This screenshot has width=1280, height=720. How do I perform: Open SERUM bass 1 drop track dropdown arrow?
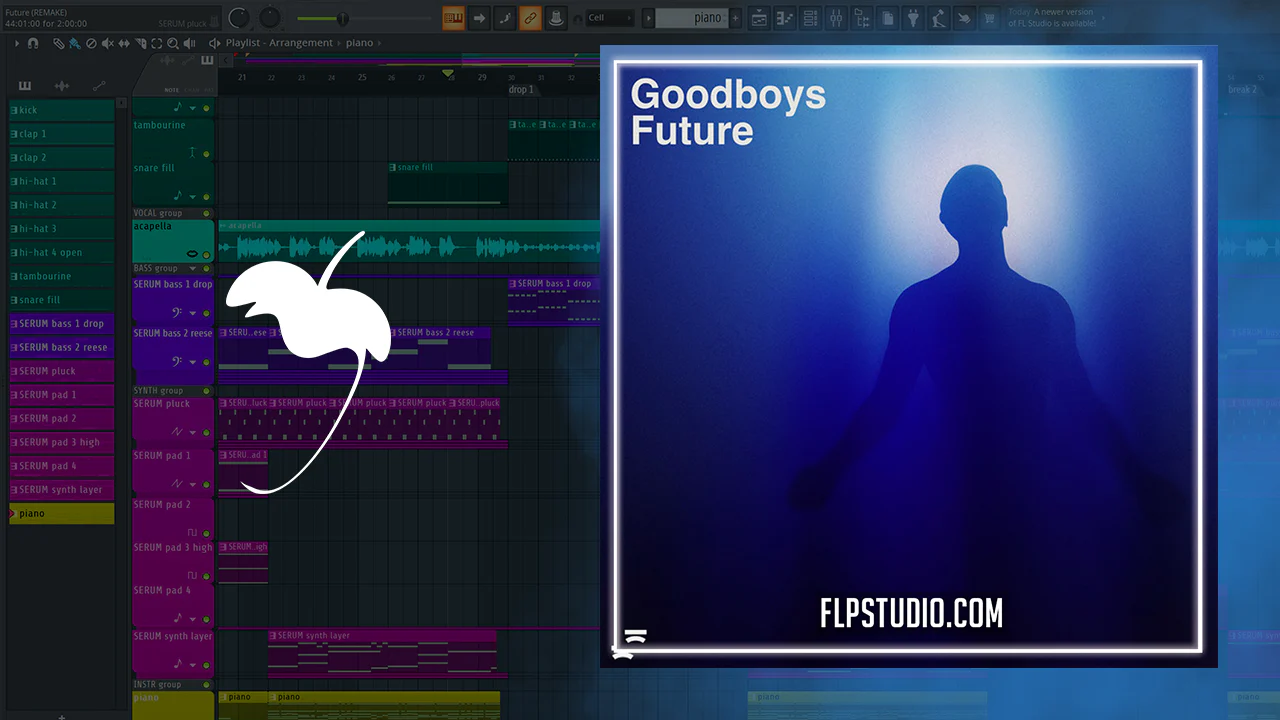193,313
